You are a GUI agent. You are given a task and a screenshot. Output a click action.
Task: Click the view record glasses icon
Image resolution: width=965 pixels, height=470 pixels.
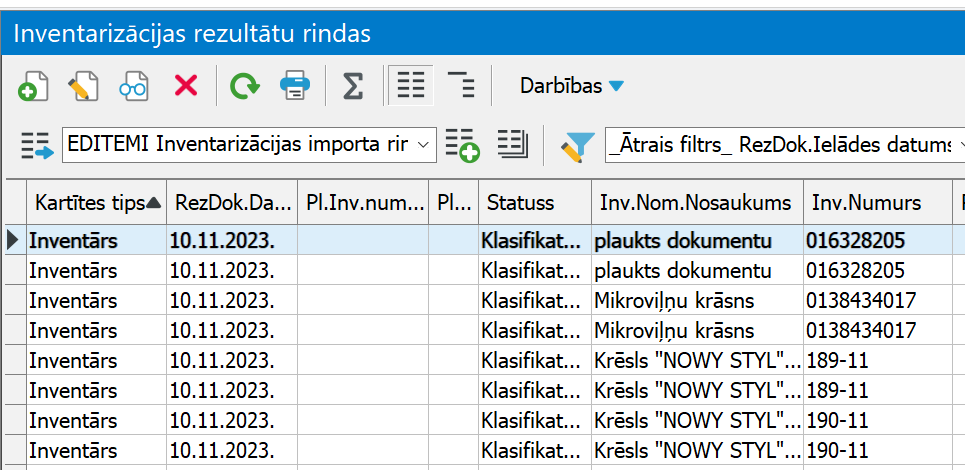click(x=134, y=86)
